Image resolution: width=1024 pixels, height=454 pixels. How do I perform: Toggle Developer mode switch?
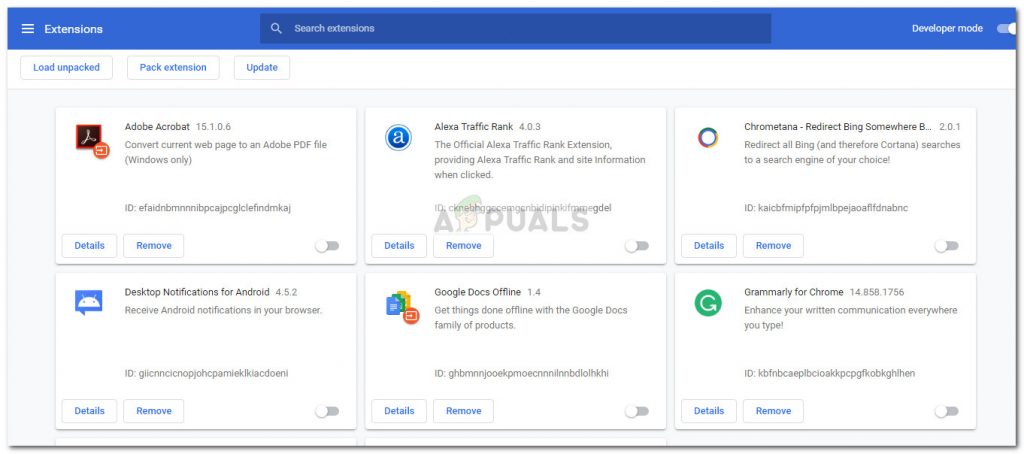(x=1008, y=29)
